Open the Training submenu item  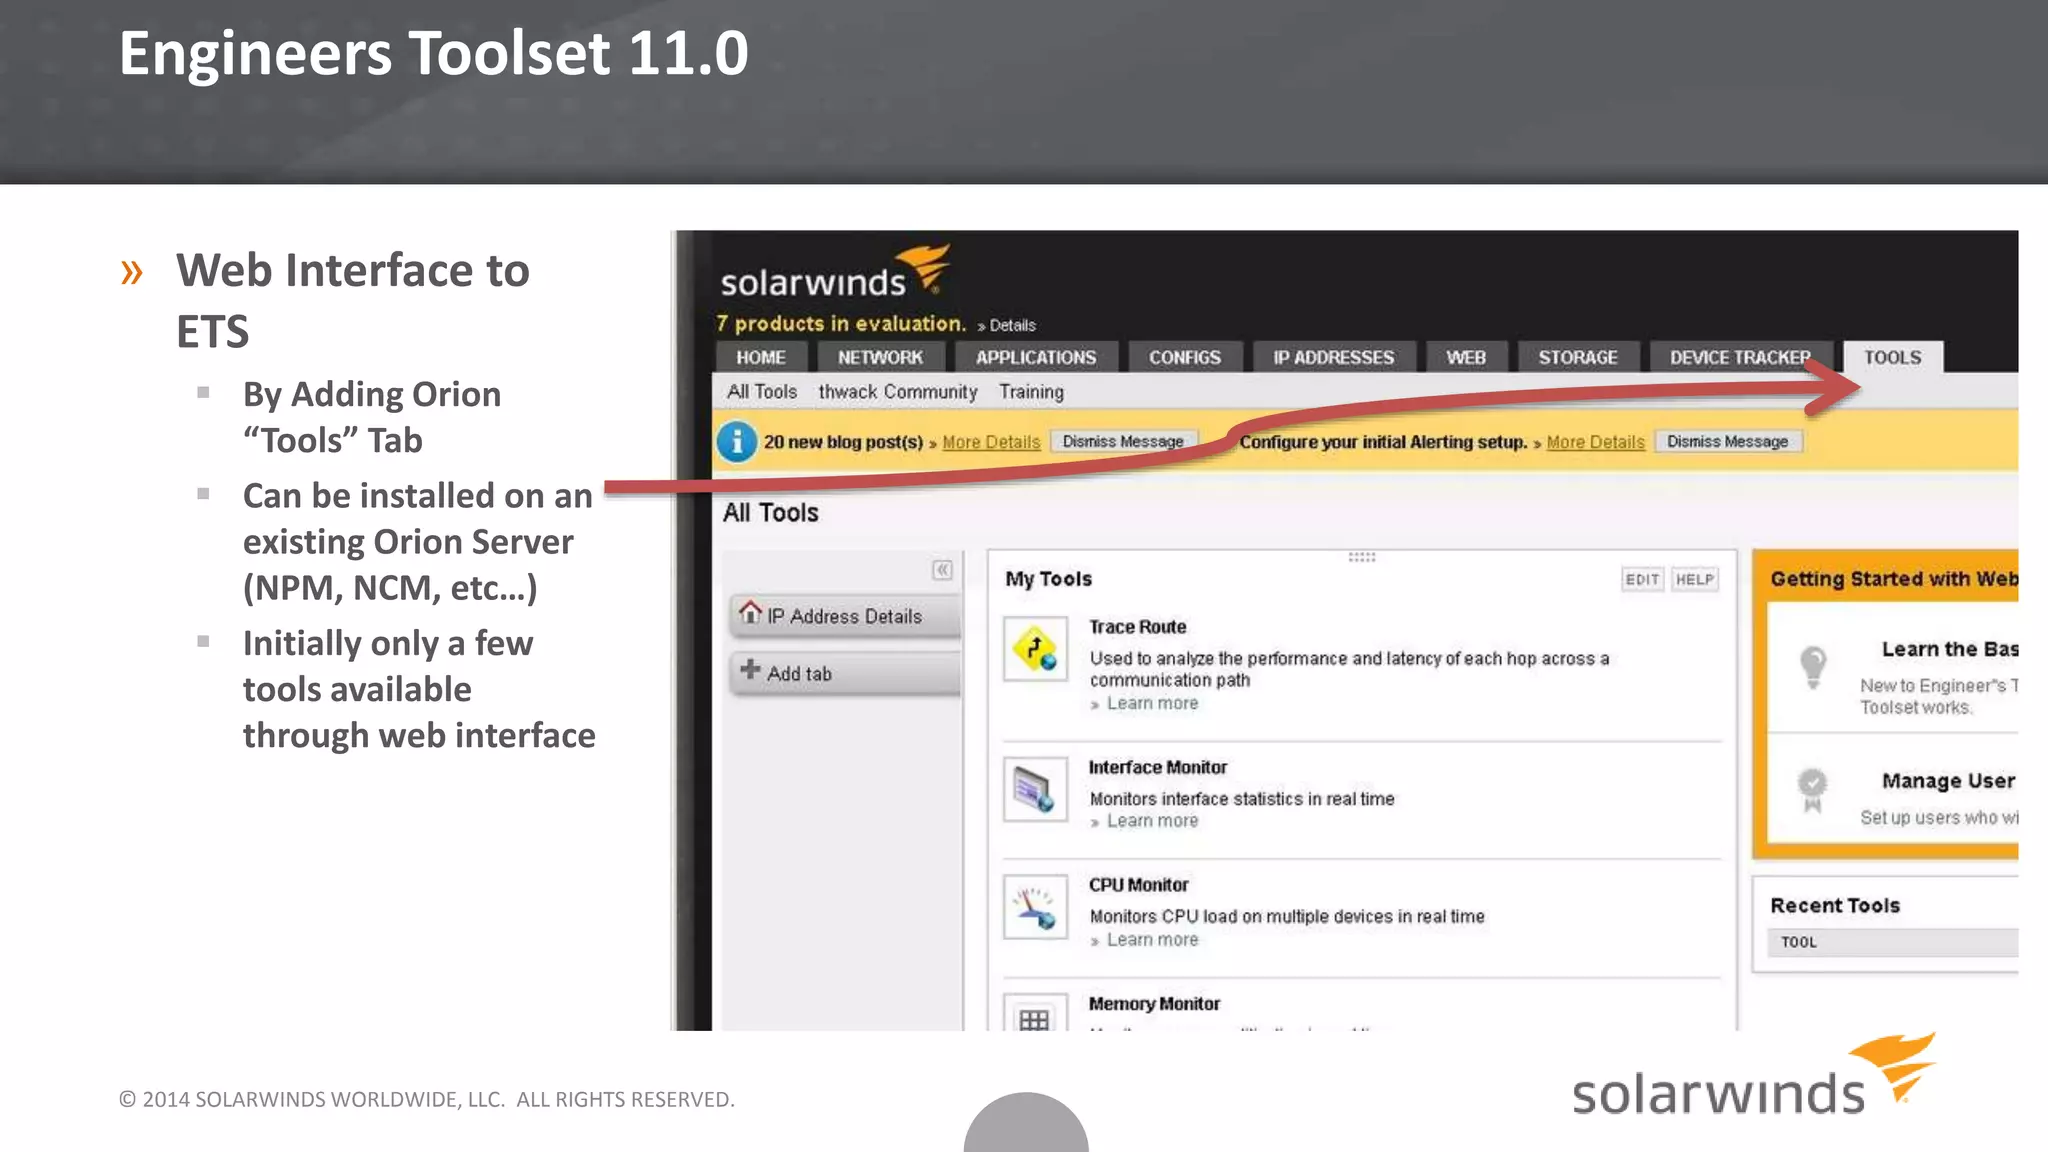click(x=1031, y=392)
